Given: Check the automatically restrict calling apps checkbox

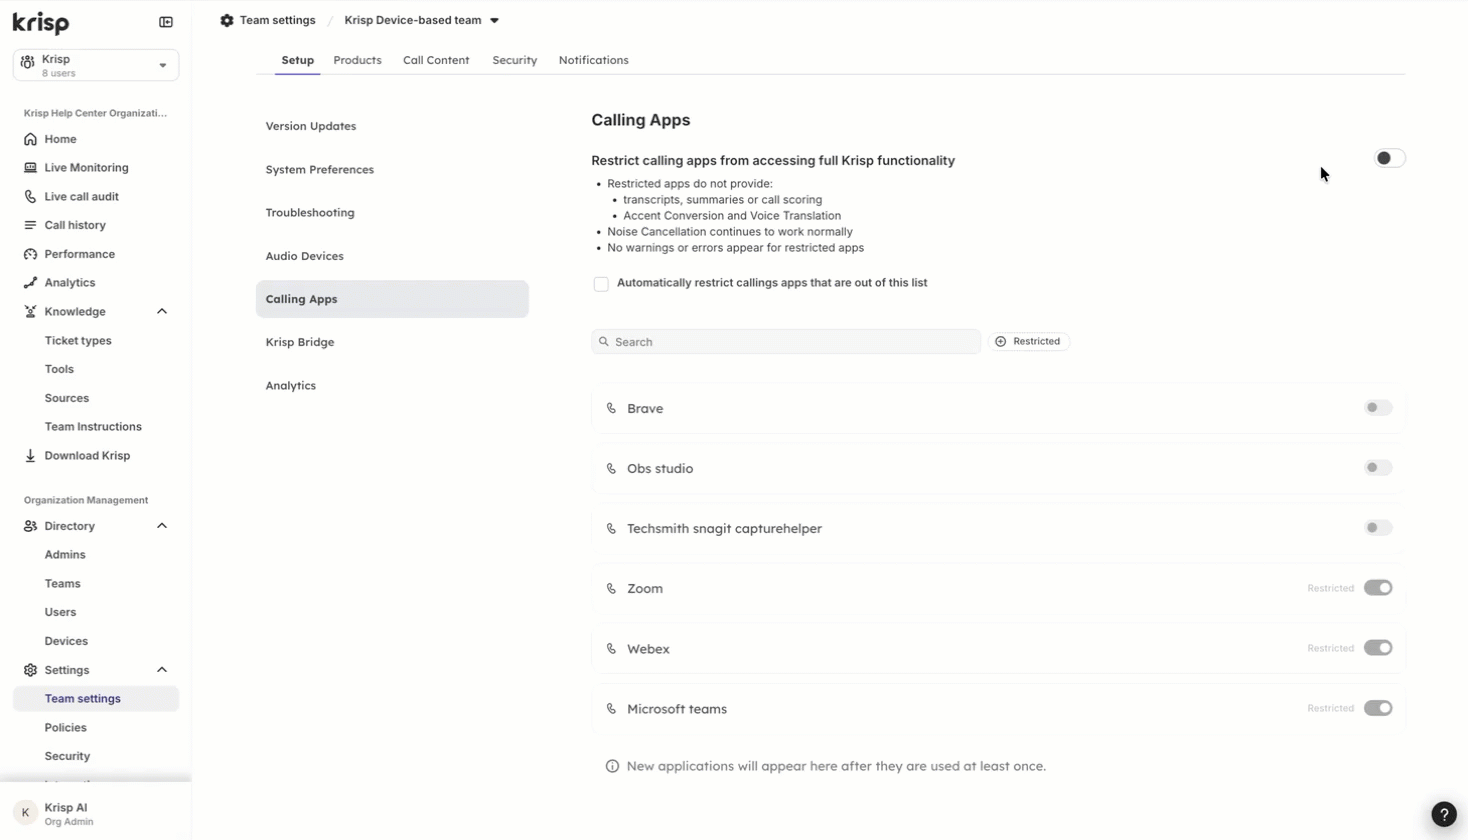Looking at the screenshot, I should [x=601, y=284].
